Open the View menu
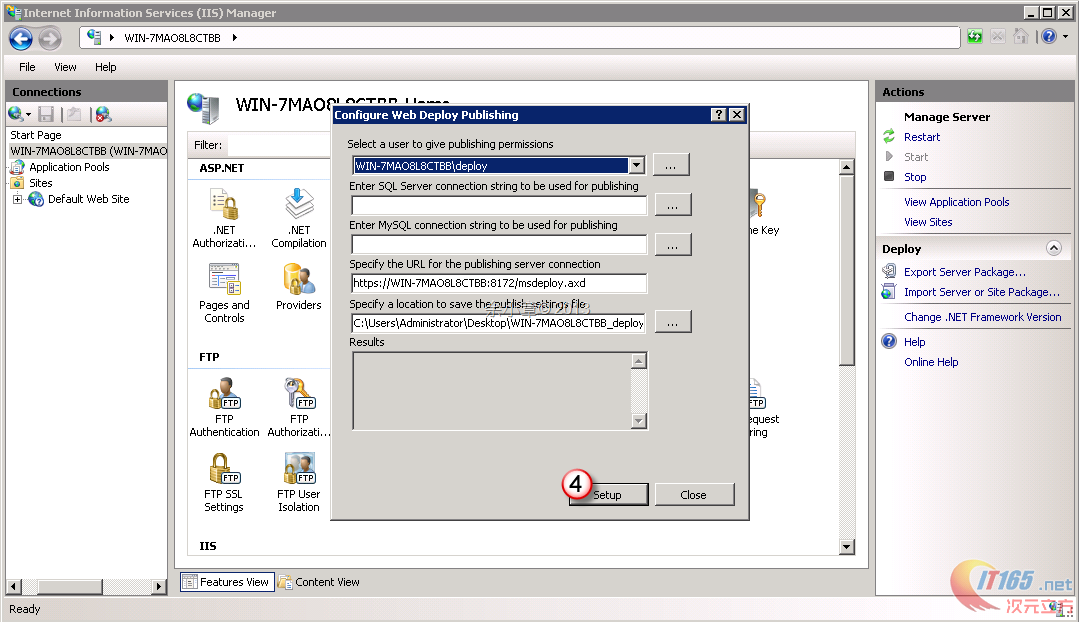Screen dimensions: 1079x622 click(65, 67)
